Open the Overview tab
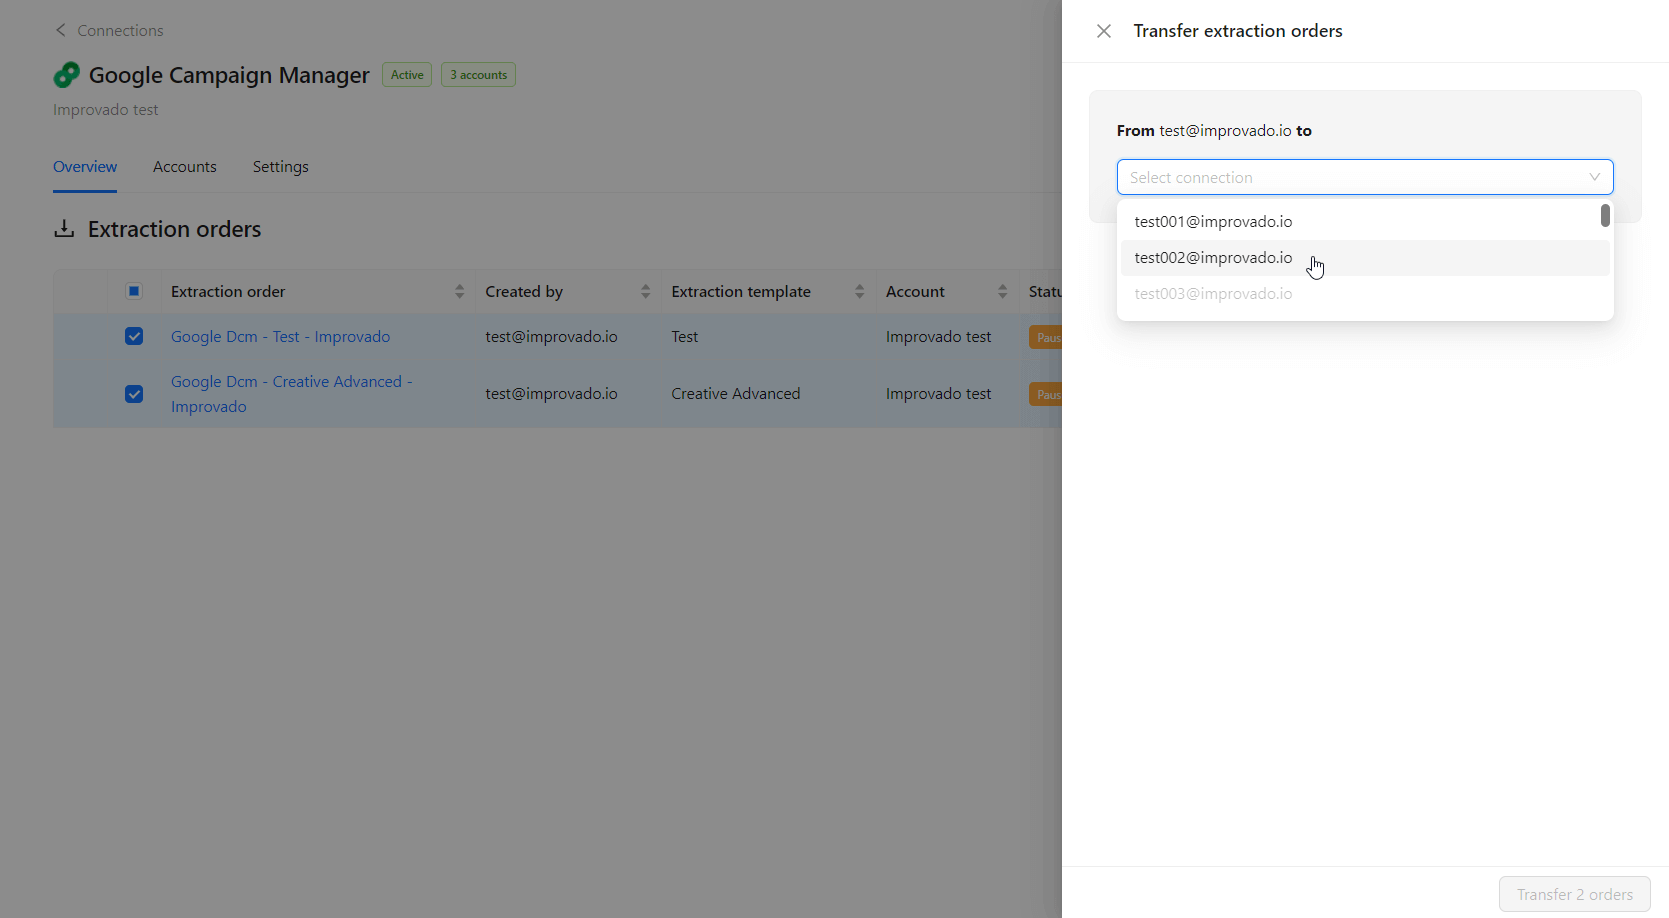Viewport: 1669px width, 918px height. point(85,167)
